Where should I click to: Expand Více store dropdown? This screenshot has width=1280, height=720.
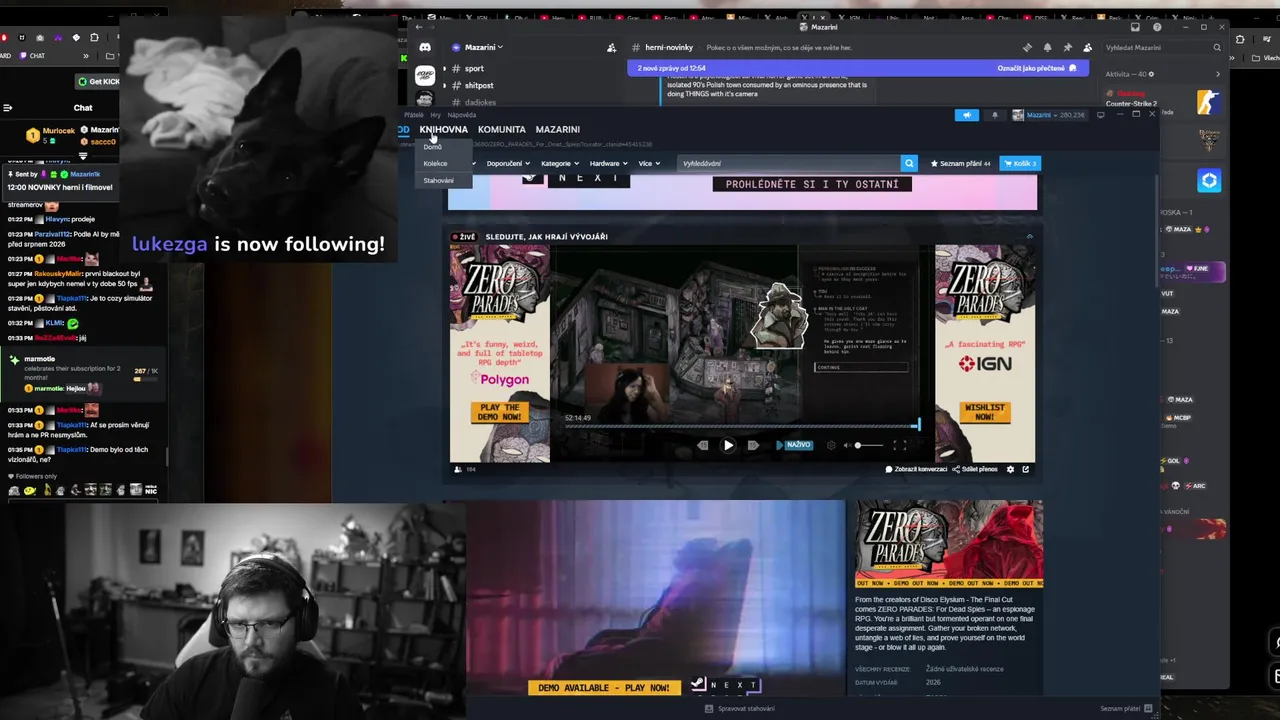tap(649, 163)
